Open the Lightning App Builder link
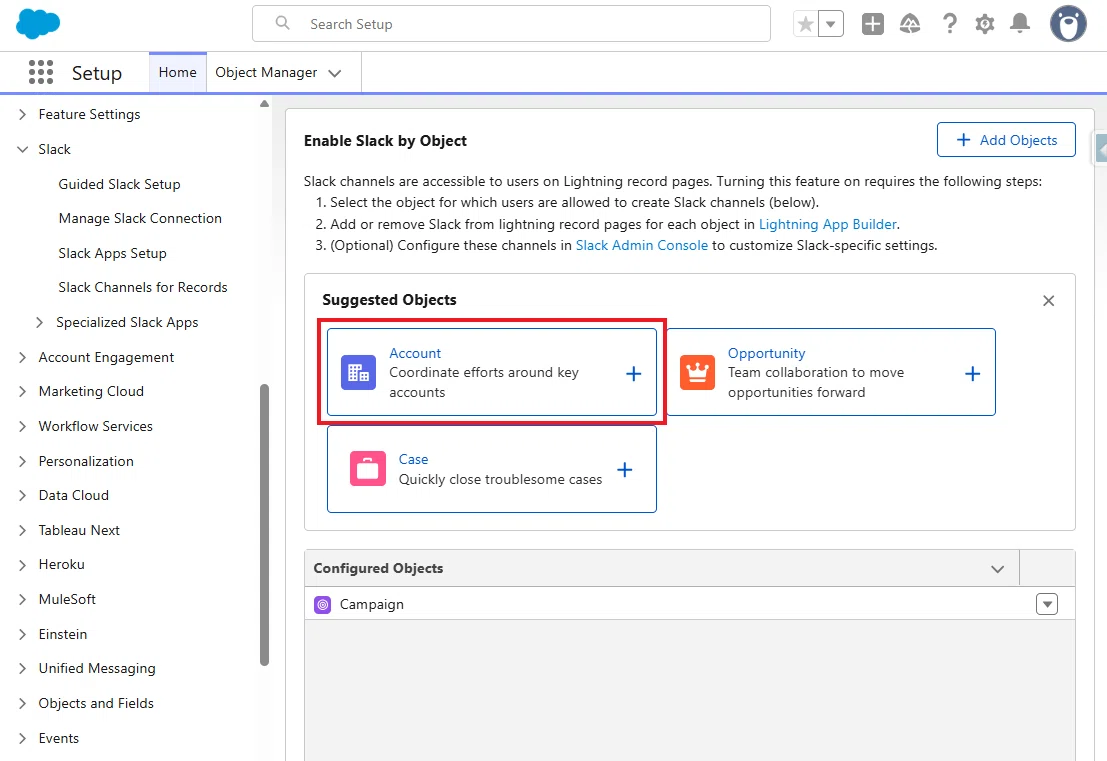The image size is (1107, 761). [827, 224]
